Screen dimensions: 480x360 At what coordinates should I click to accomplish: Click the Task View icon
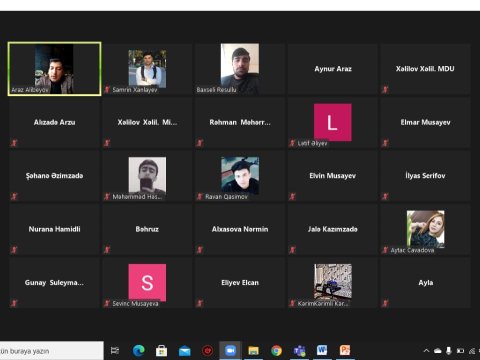115,350
